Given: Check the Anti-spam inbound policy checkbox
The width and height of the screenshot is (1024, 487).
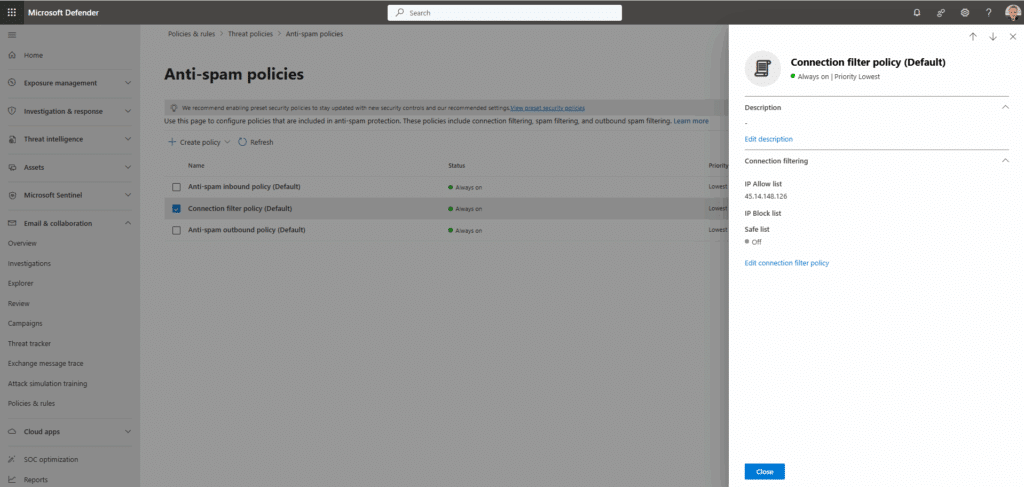Looking at the screenshot, I should [176, 187].
